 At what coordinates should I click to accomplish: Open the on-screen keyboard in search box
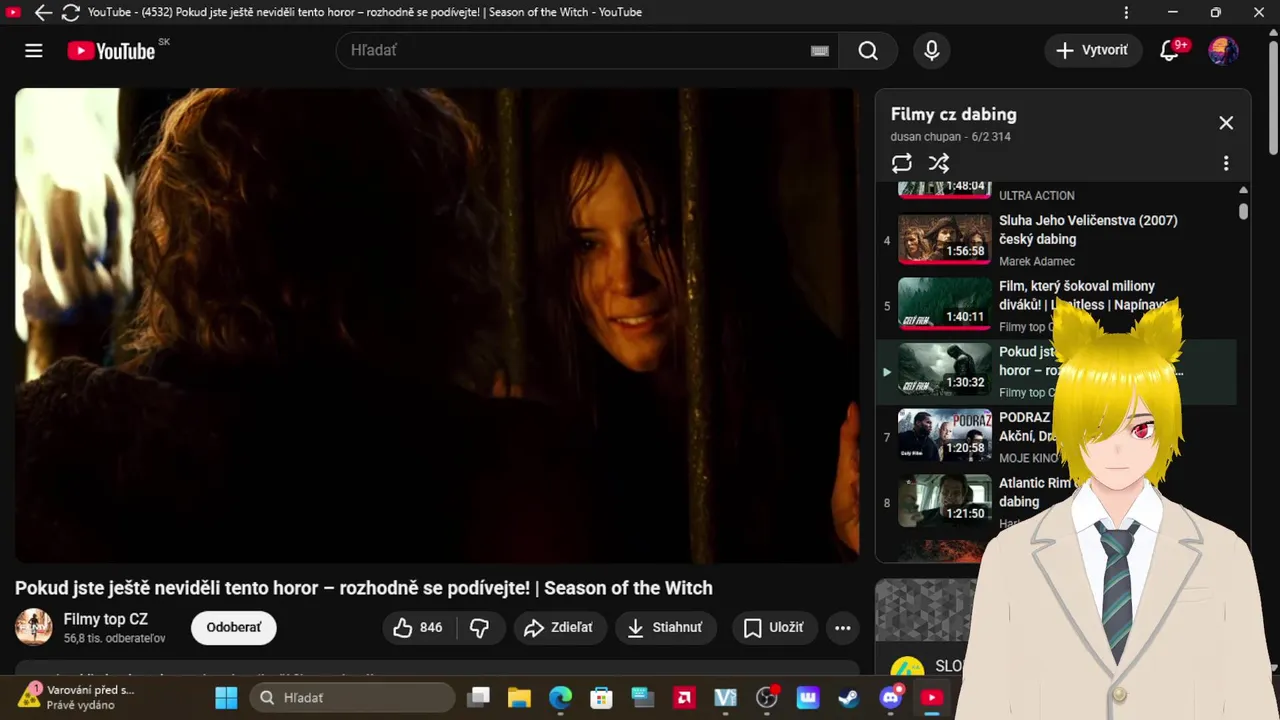click(820, 51)
